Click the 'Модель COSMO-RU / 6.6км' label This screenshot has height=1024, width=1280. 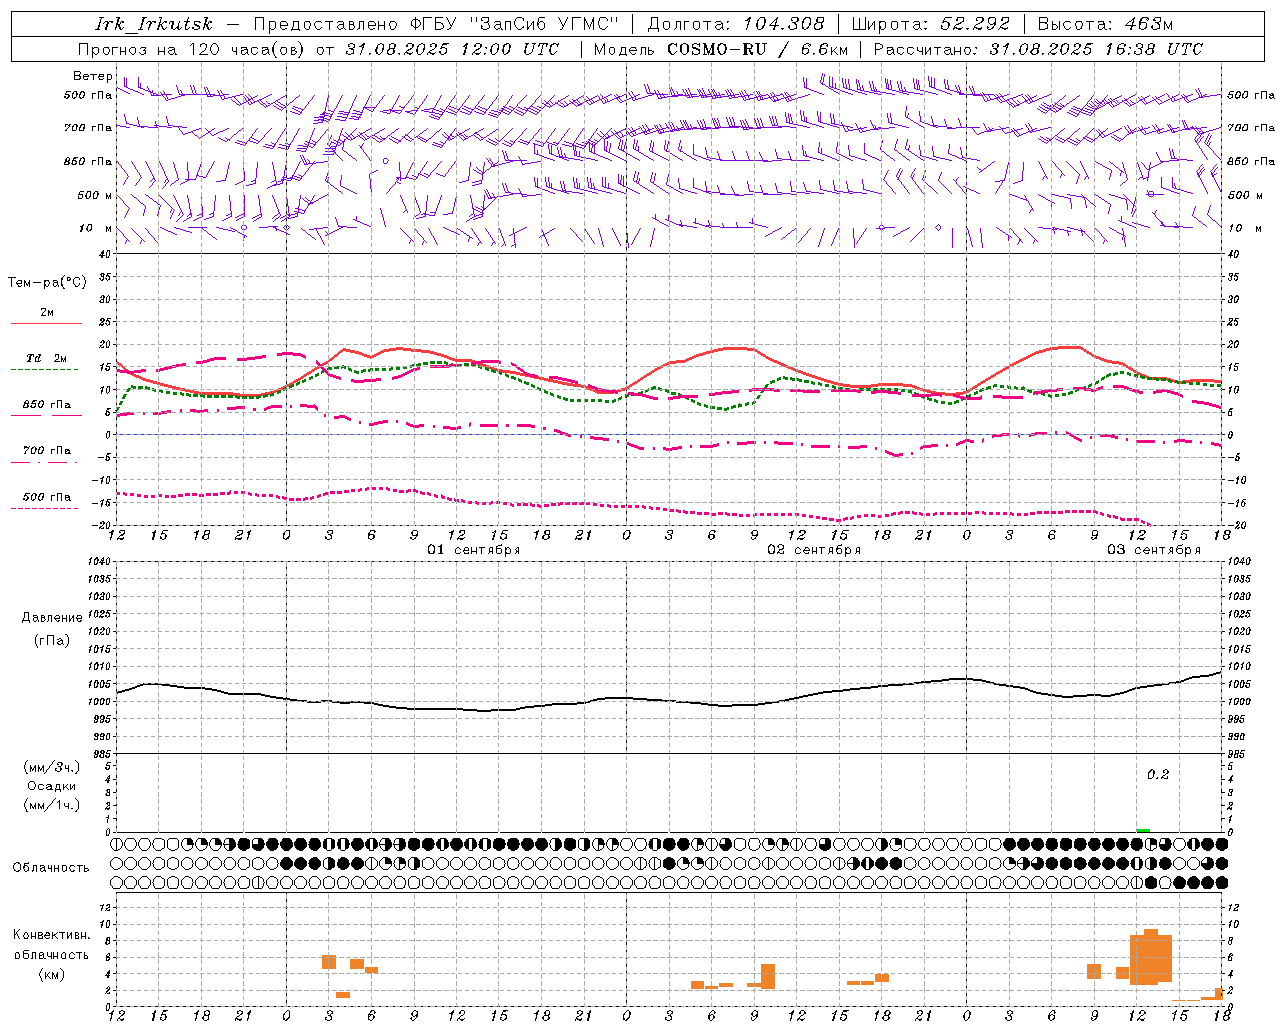click(x=720, y=49)
